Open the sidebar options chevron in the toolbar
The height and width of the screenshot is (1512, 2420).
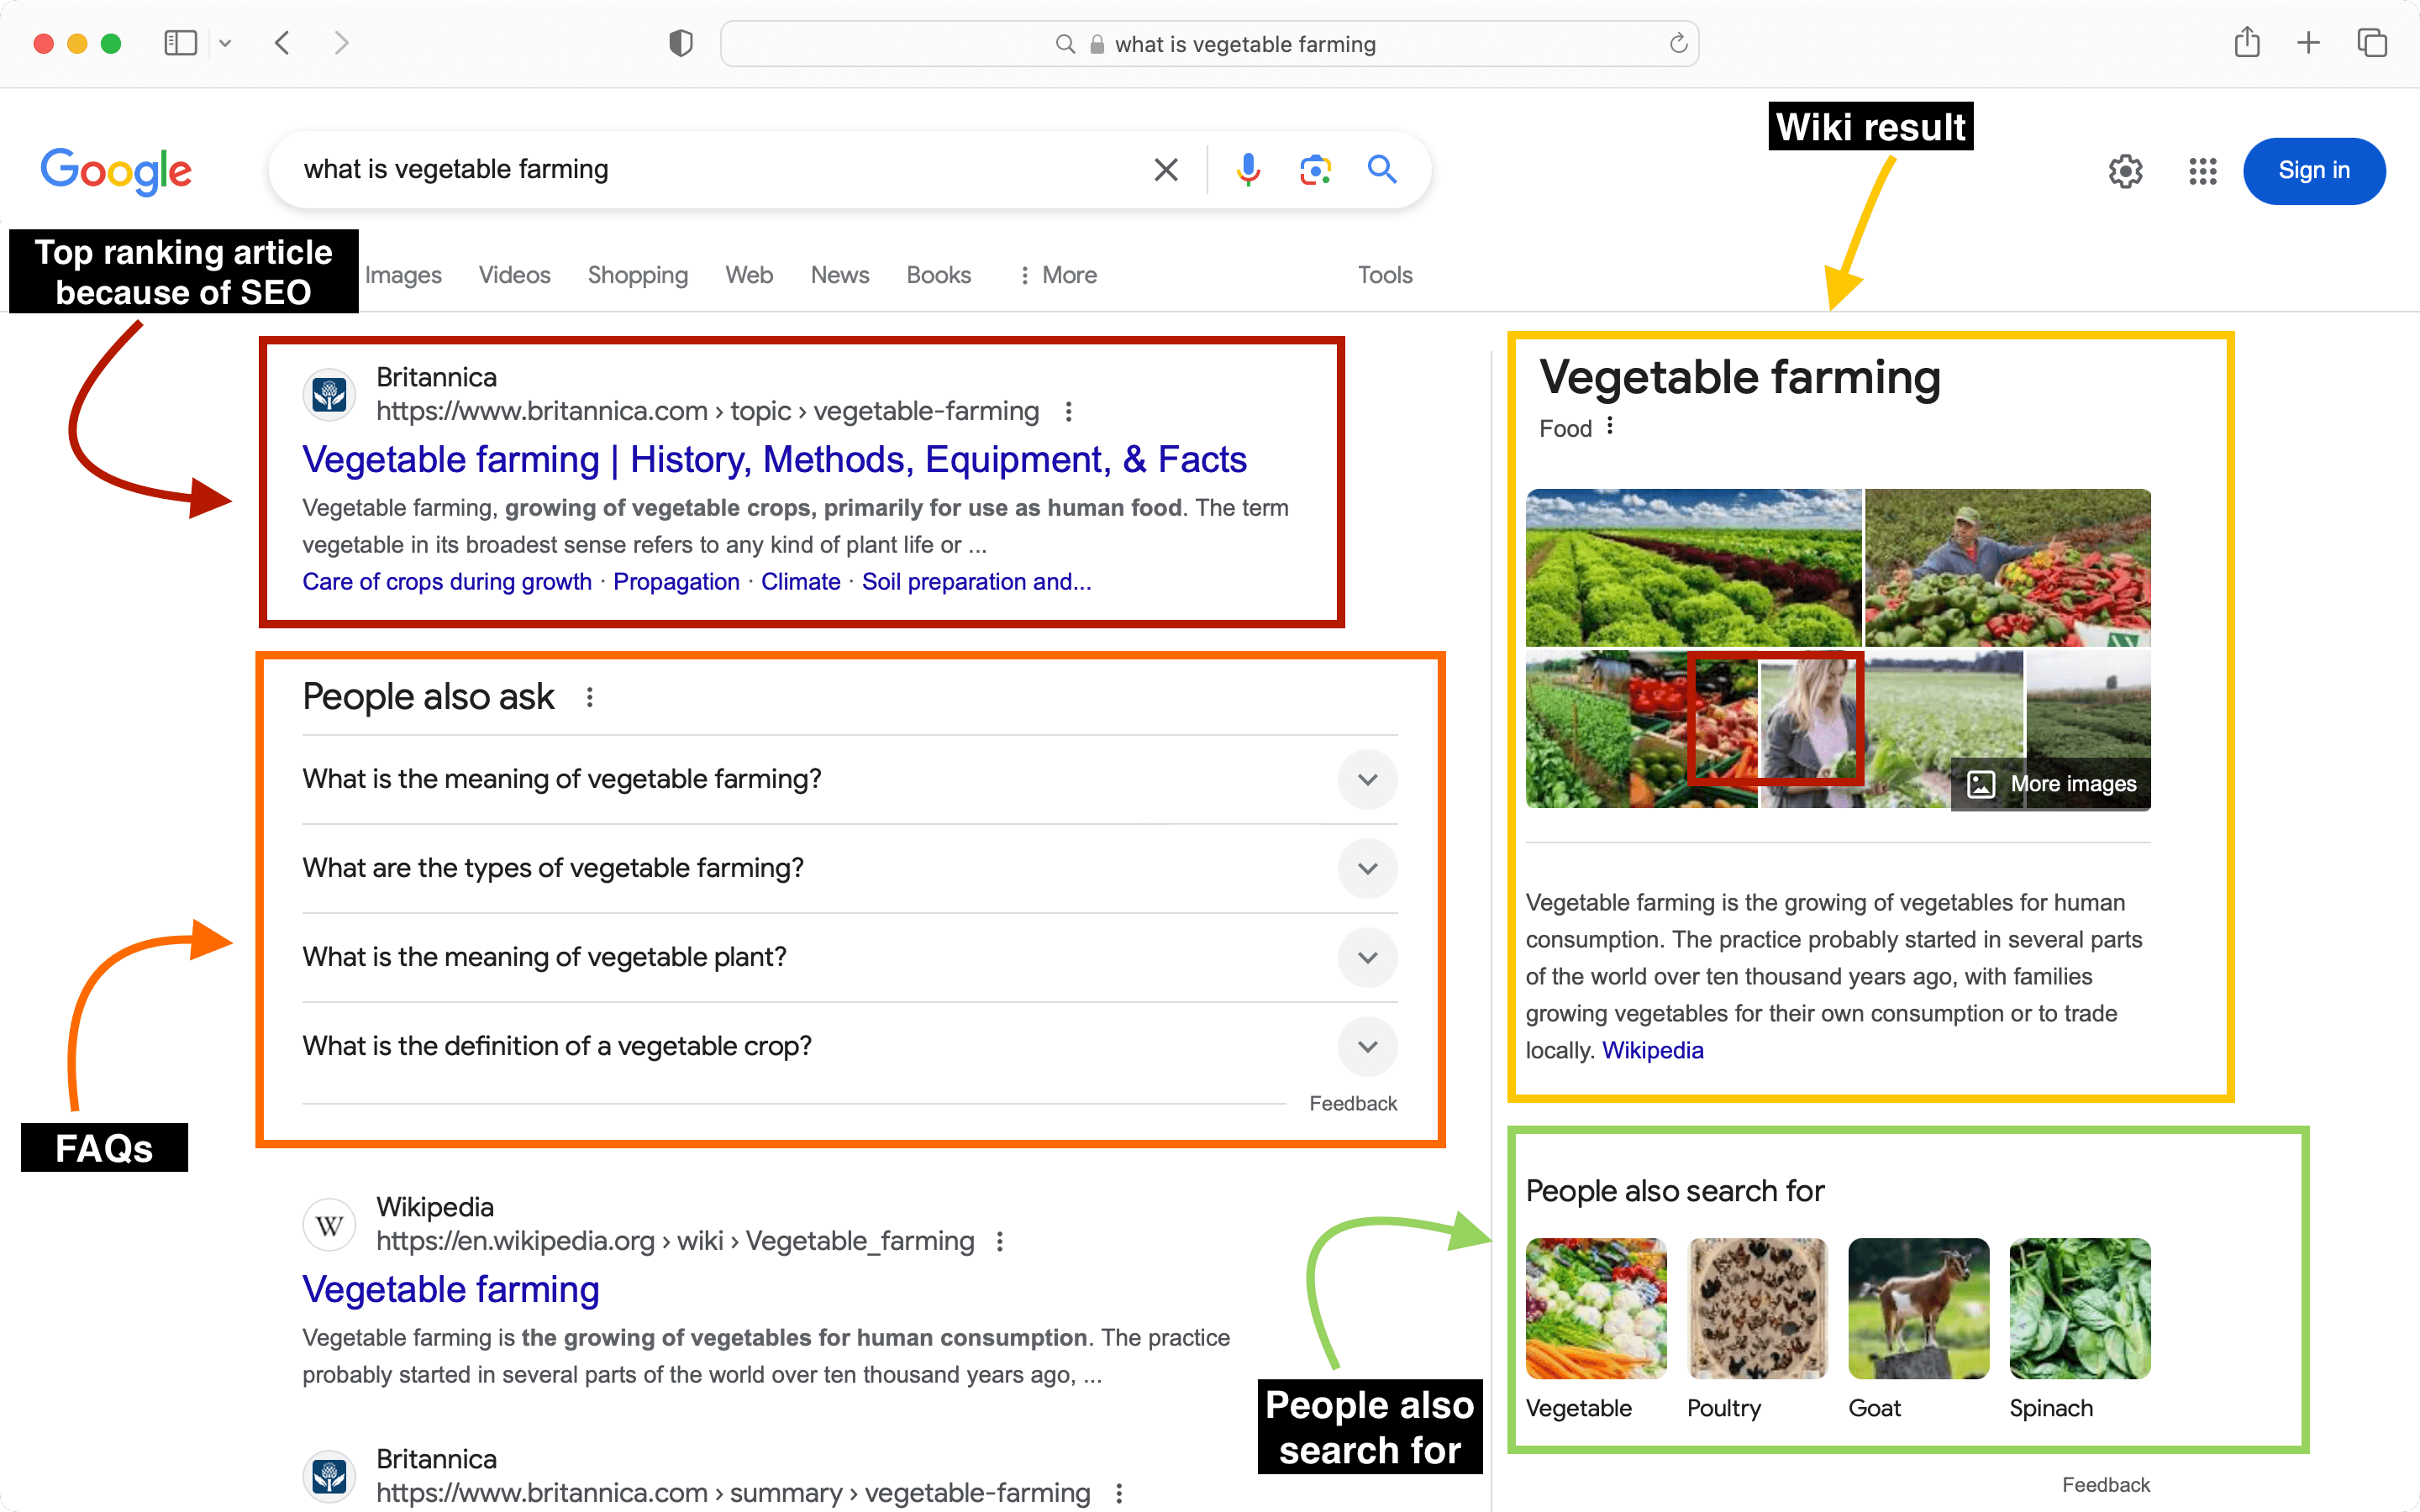[225, 43]
